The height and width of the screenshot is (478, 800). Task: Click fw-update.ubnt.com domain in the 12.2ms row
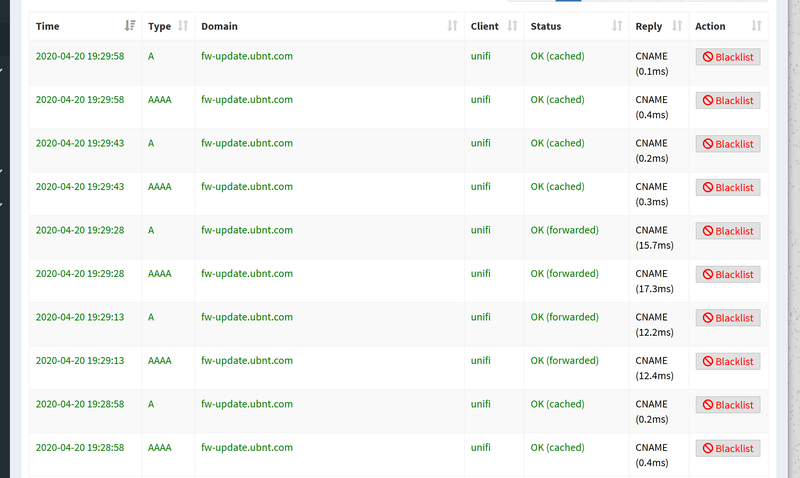pyautogui.click(x=246, y=317)
